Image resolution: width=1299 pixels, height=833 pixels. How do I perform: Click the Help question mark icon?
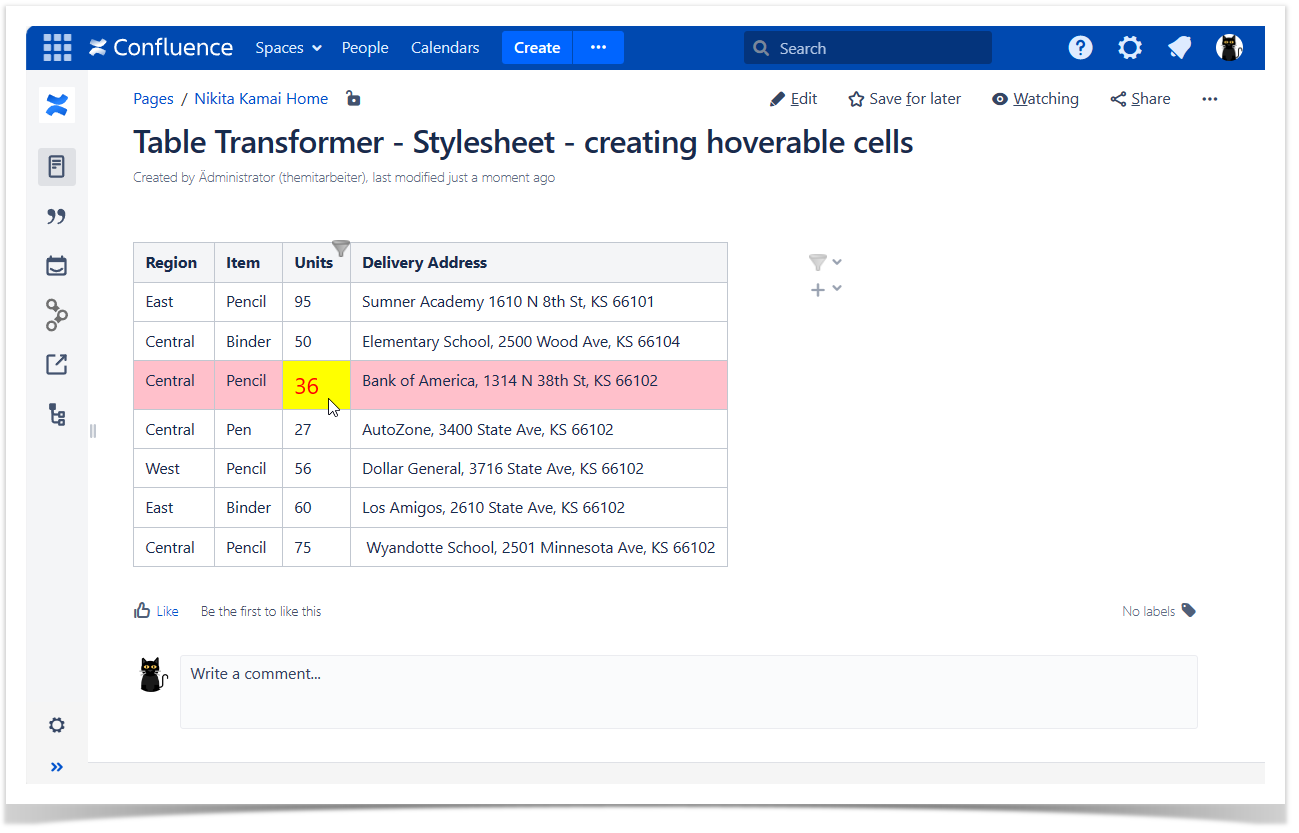click(x=1080, y=48)
